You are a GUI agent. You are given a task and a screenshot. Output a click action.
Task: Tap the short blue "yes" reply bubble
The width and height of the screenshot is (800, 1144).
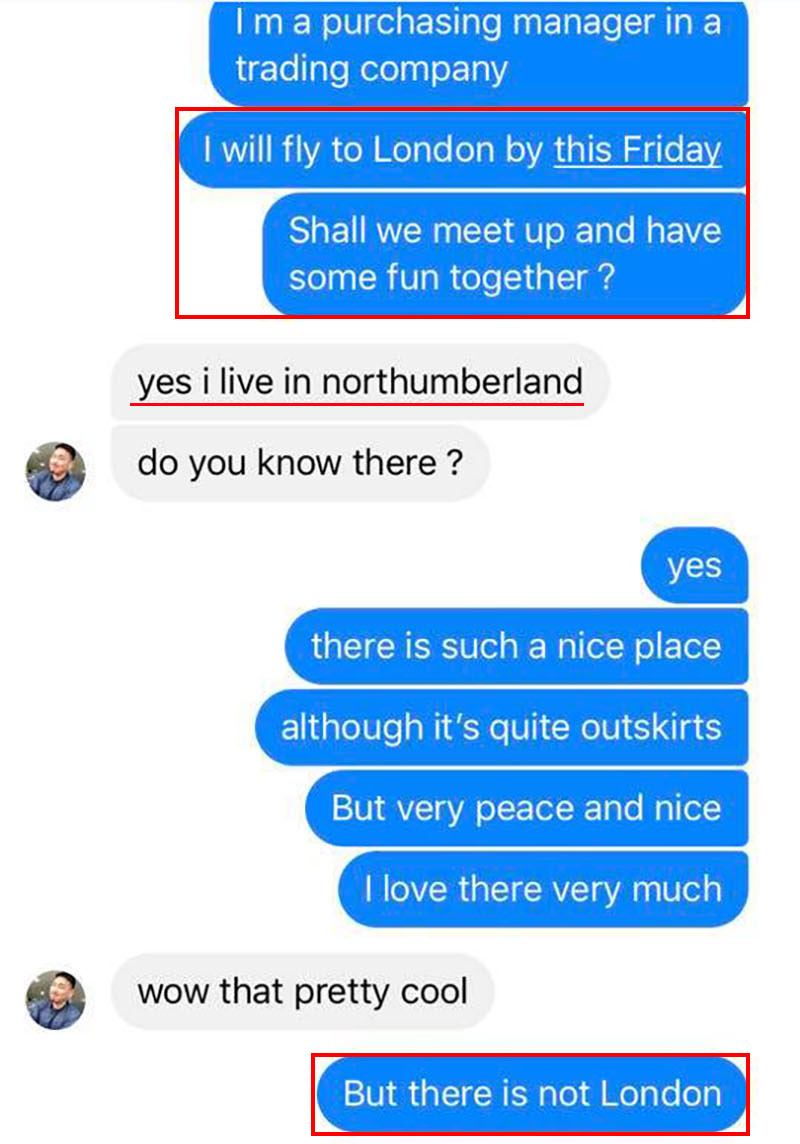[x=694, y=565]
